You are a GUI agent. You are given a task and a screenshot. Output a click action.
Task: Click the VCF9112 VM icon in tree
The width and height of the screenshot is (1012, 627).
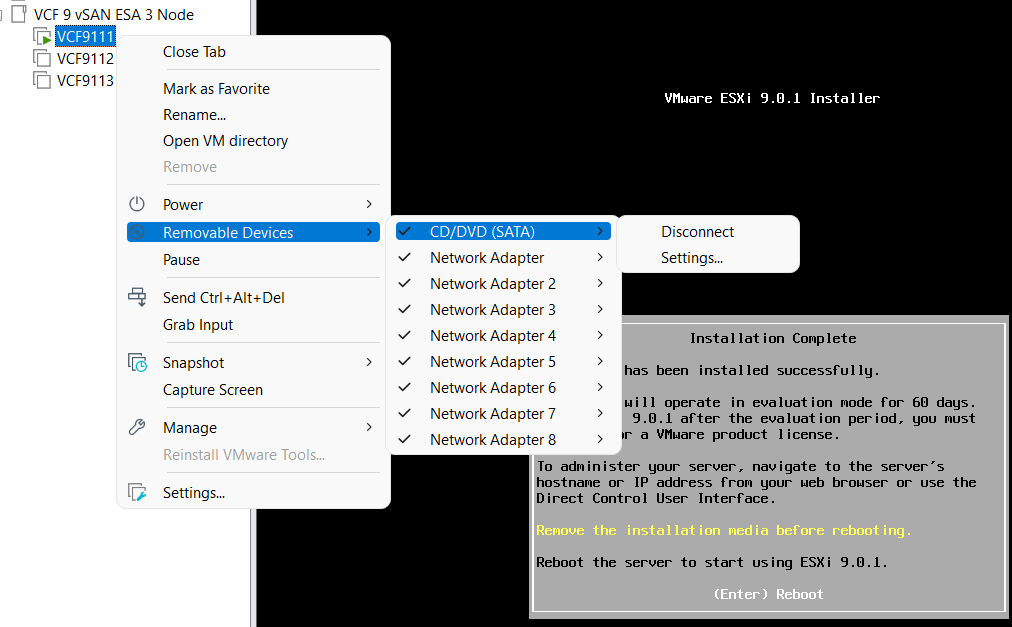point(42,59)
